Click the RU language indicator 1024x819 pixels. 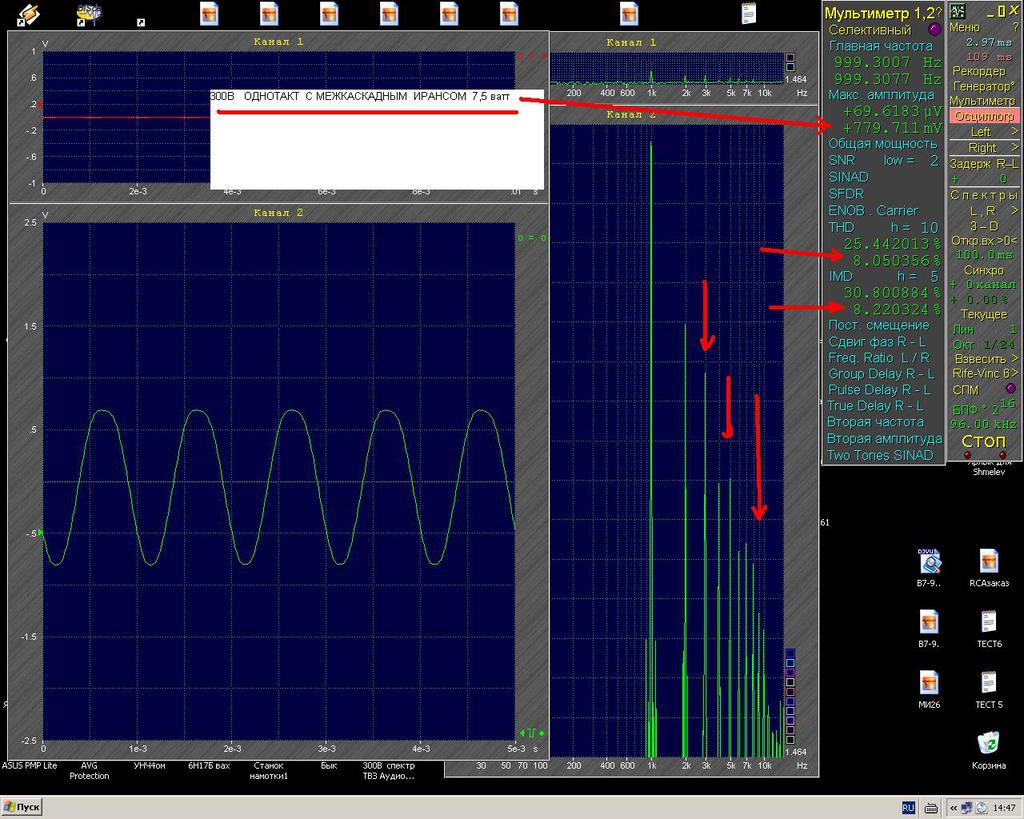tap(908, 808)
